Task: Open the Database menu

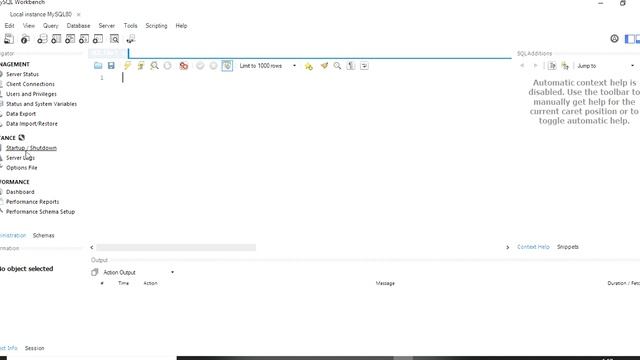Action: [78, 26]
